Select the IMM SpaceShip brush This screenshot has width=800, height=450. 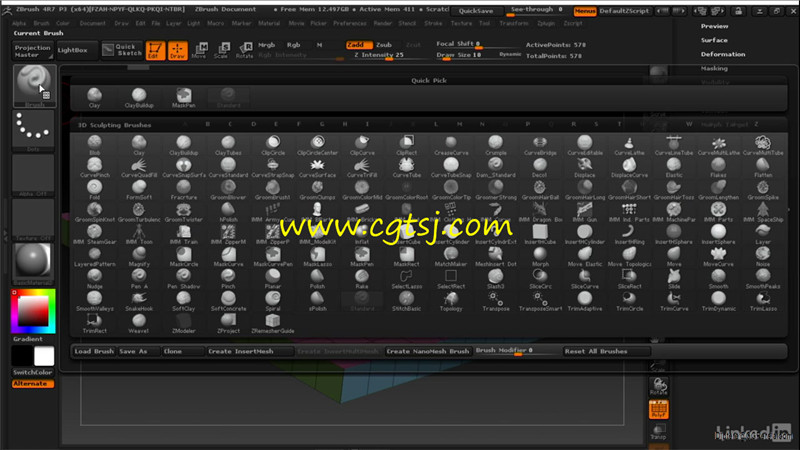click(x=763, y=212)
